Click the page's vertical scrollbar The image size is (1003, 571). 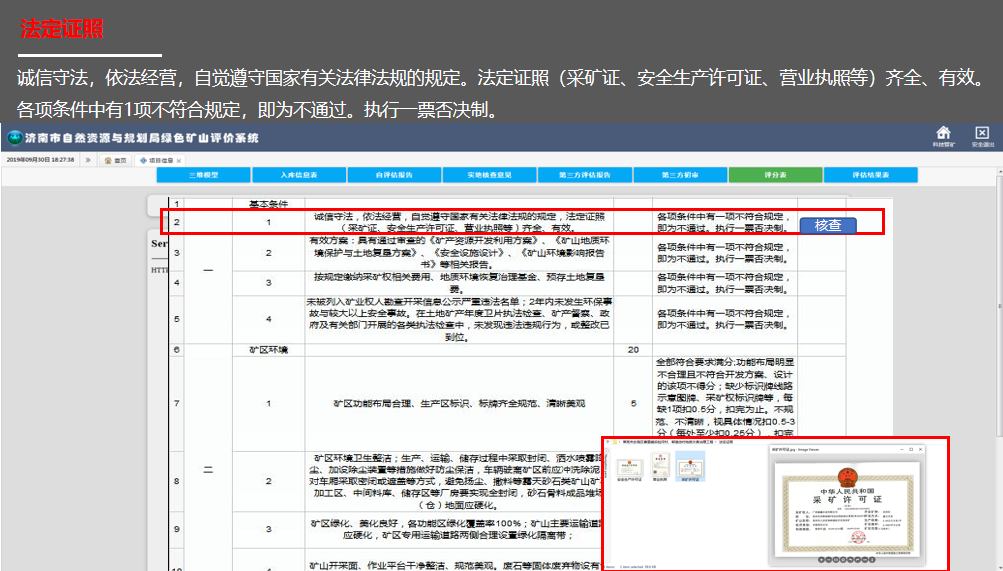(x=999, y=307)
